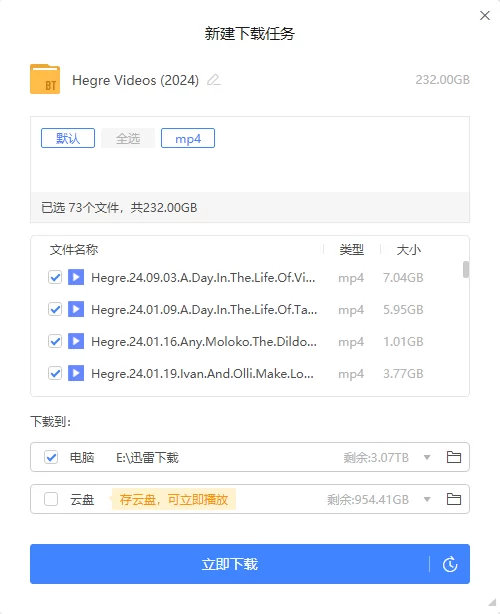
Task: Sort by 类型 column header
Action: (352, 249)
